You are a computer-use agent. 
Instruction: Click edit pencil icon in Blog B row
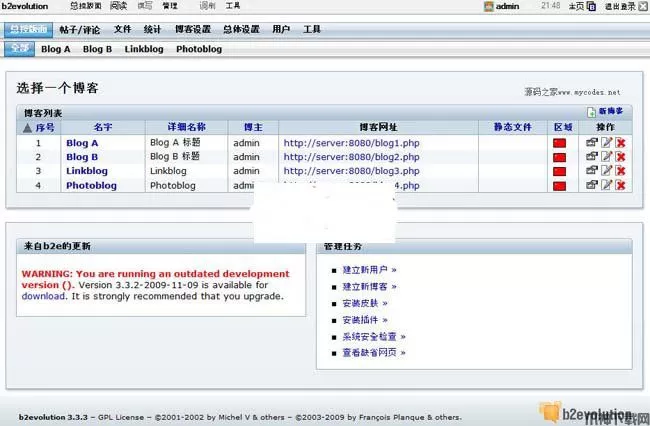coord(606,156)
